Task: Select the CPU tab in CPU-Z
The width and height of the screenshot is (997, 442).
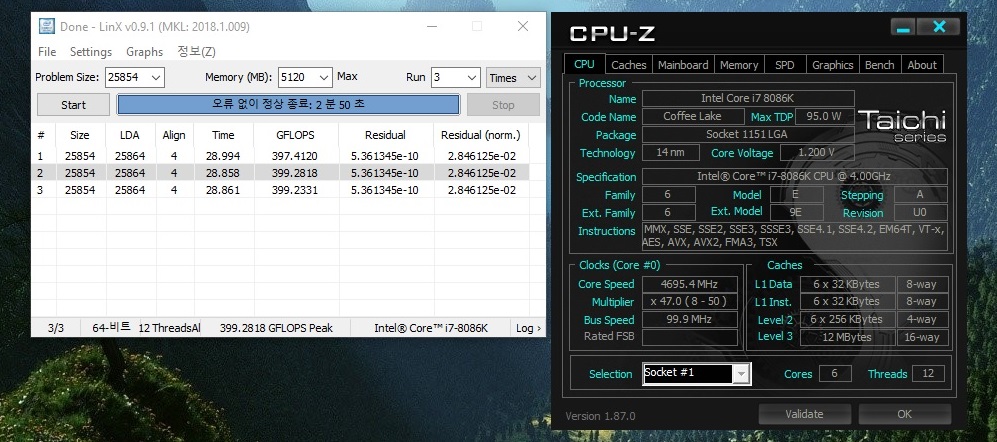Action: coord(584,64)
